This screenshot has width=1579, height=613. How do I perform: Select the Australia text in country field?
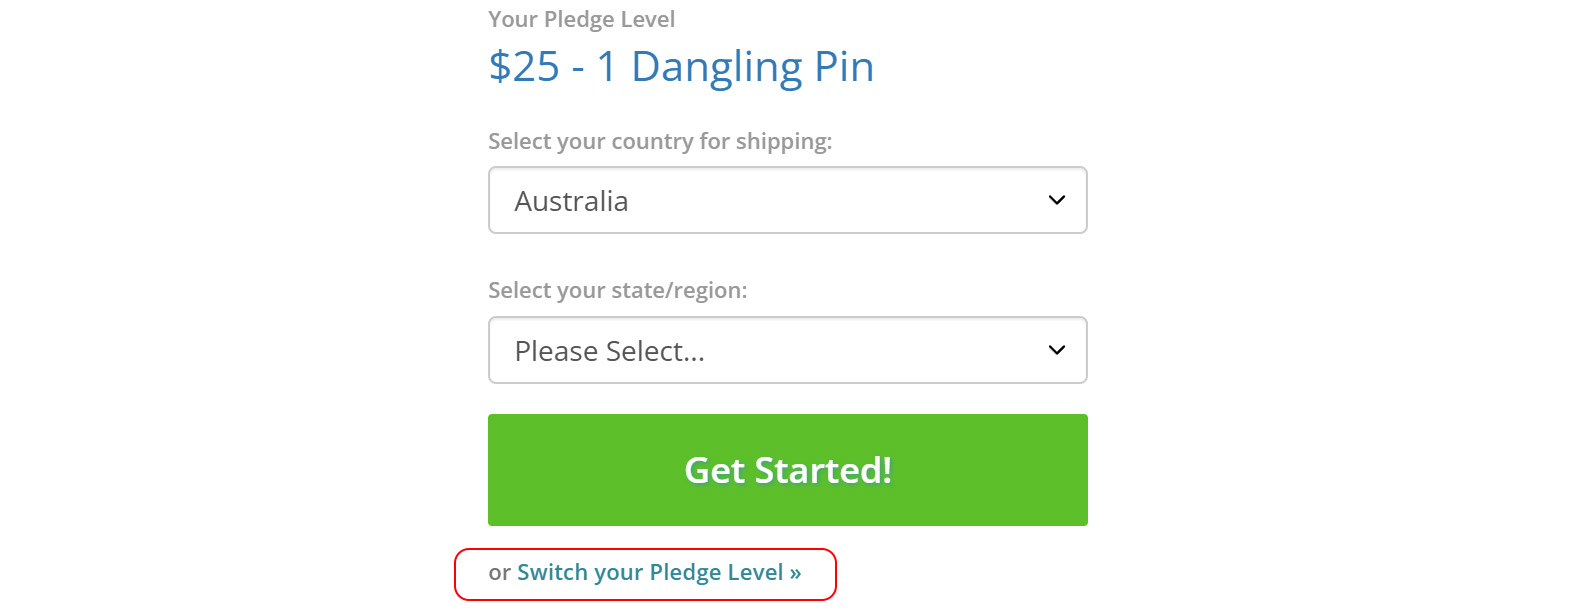pos(571,202)
